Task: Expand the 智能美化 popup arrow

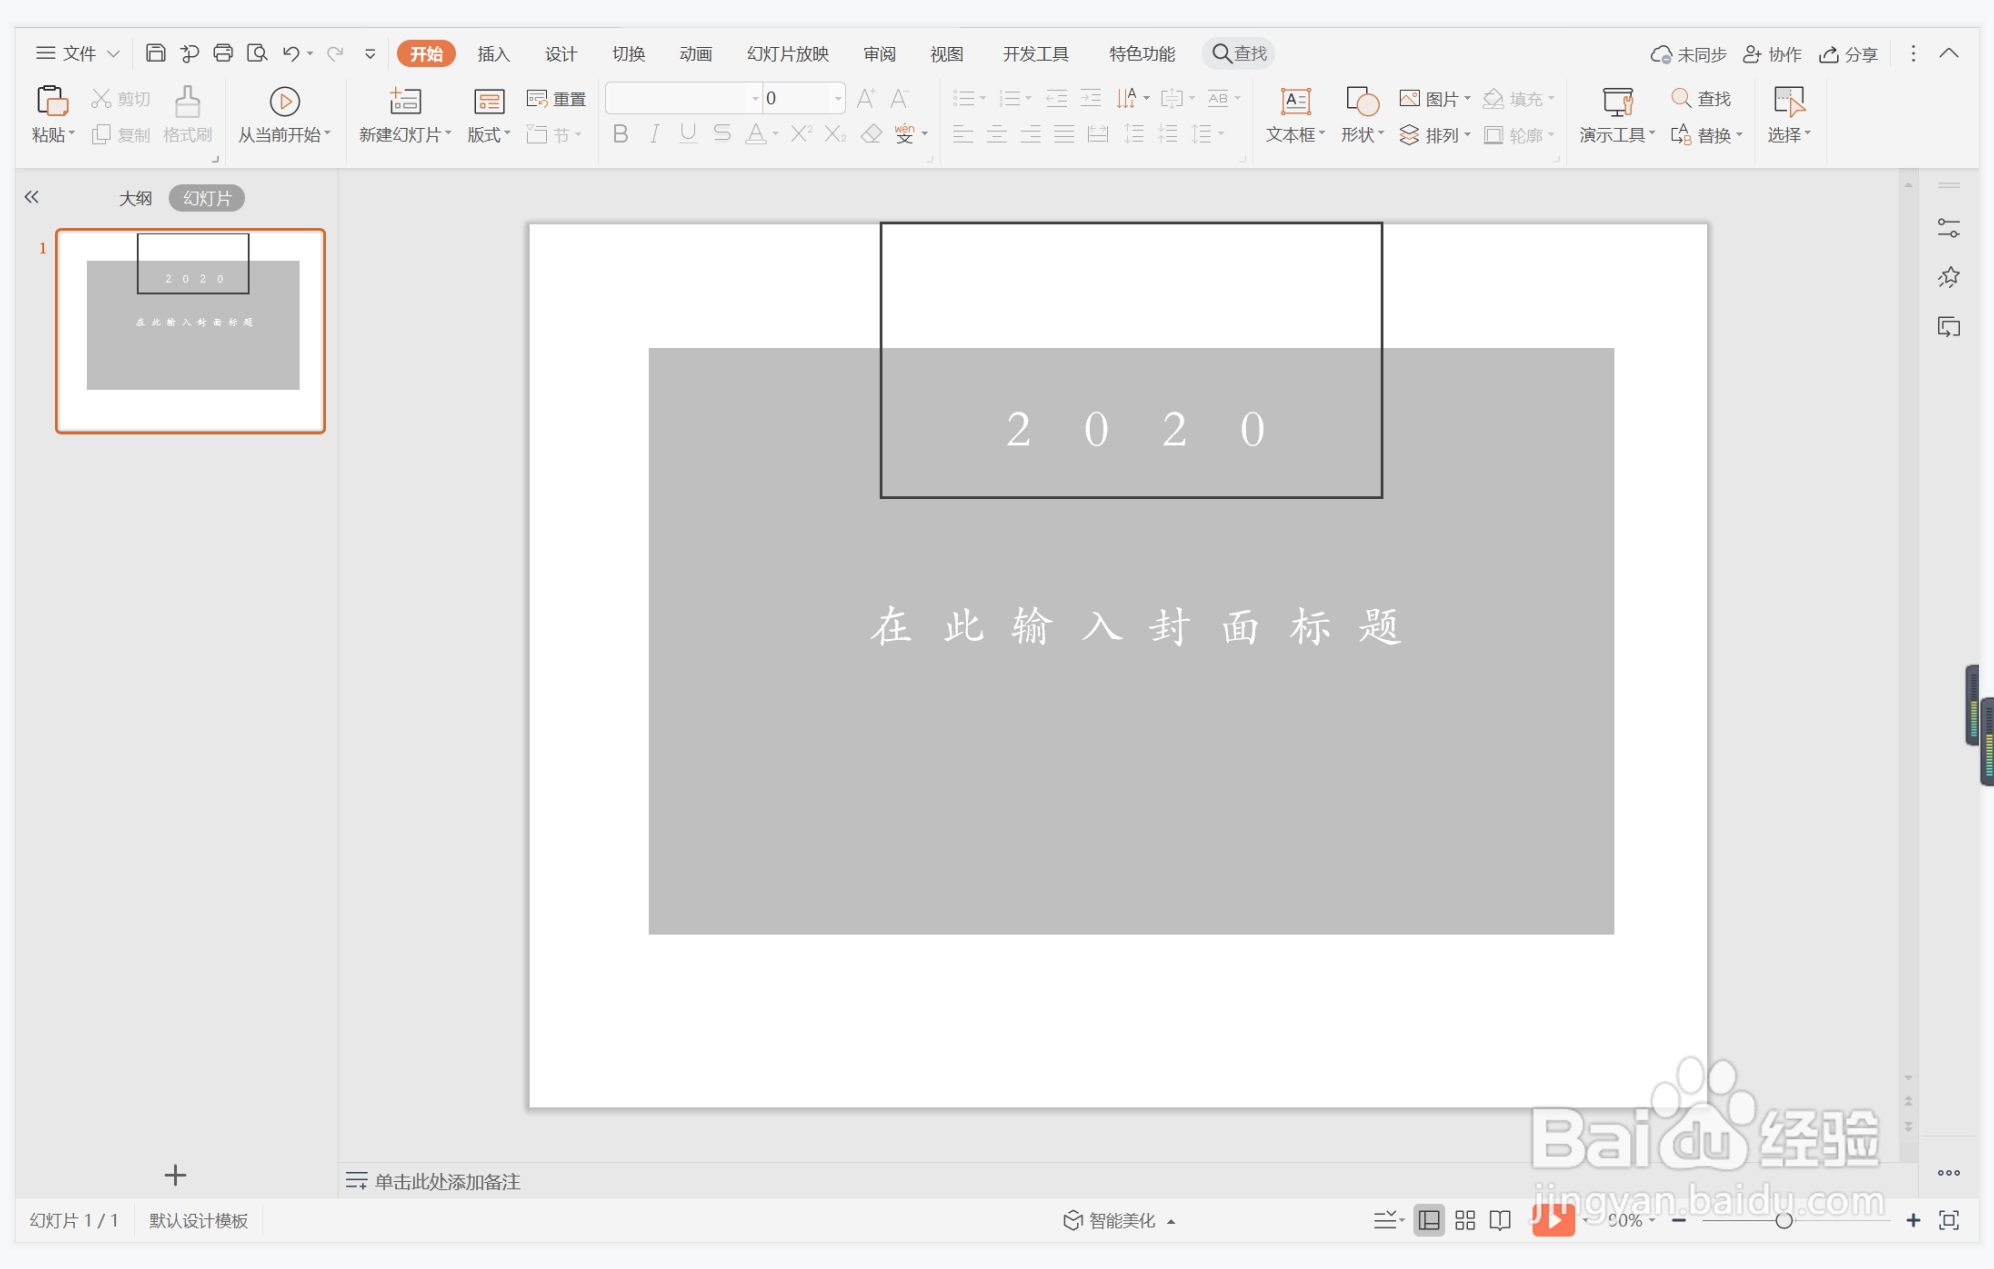Action: [1171, 1221]
